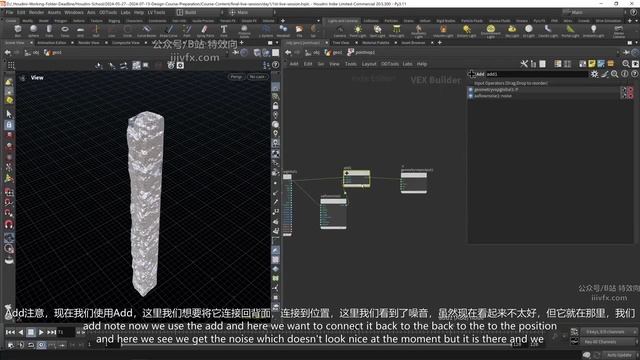Add a Point Light from the shelf
The image size is (640, 360).
coord(358,31)
